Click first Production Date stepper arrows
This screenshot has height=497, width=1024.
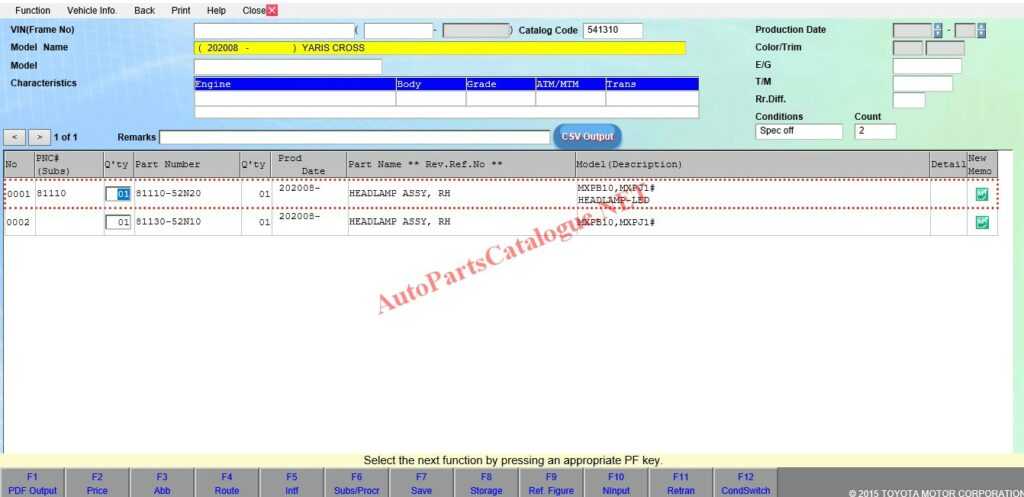938,31
